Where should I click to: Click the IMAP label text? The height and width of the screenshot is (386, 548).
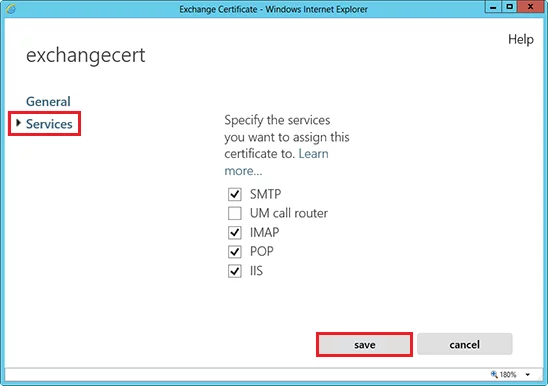point(265,233)
